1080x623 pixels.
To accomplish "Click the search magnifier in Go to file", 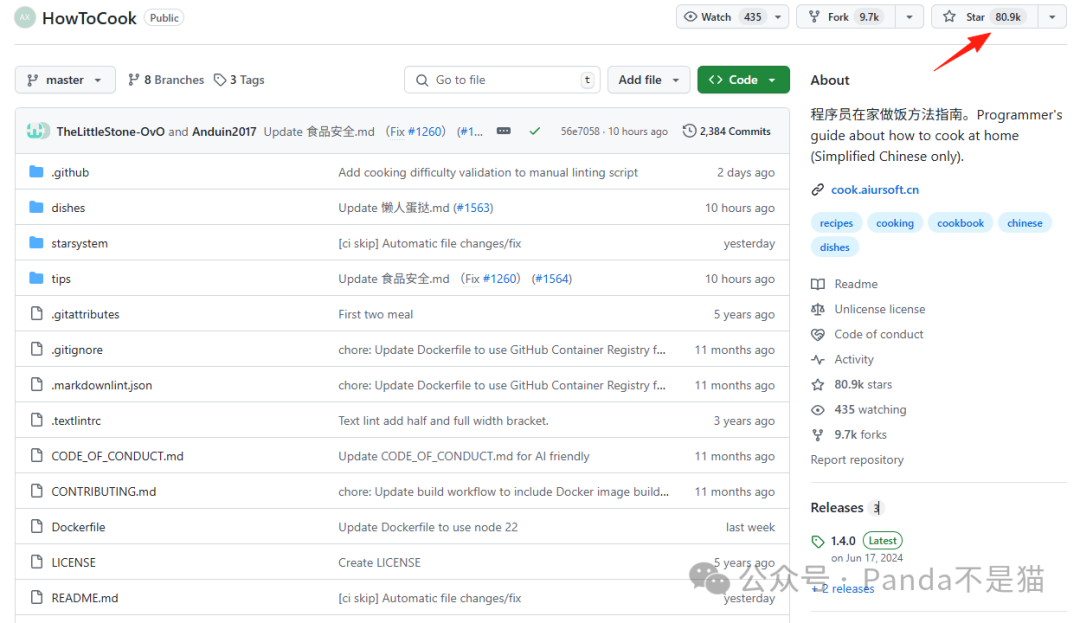I will (x=422, y=80).
